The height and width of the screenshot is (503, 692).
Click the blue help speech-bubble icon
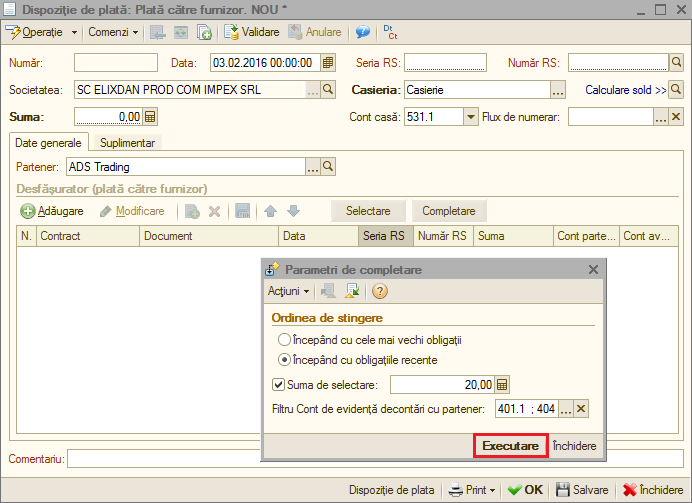click(x=363, y=32)
